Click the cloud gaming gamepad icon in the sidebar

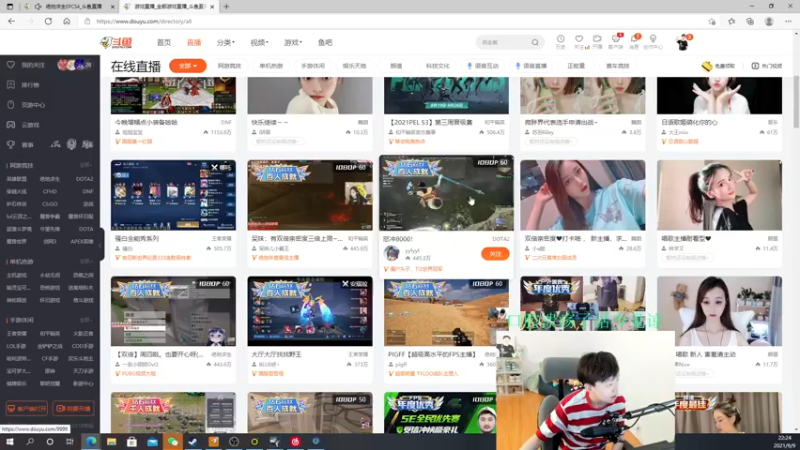(11, 124)
